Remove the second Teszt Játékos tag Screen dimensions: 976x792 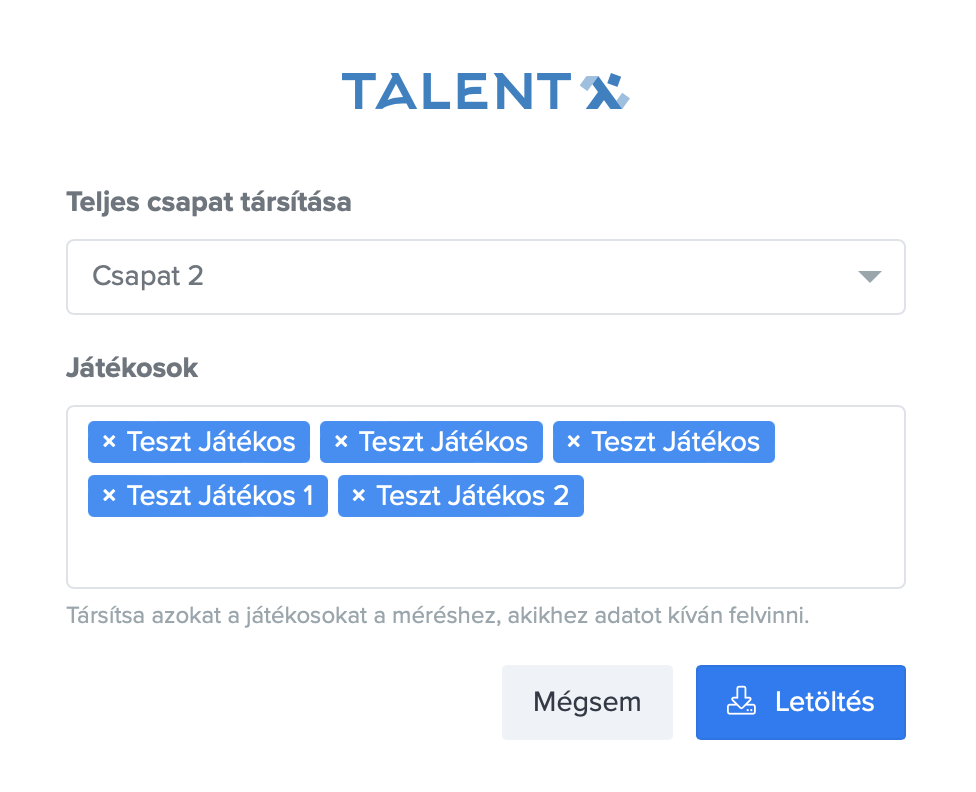click(341, 442)
